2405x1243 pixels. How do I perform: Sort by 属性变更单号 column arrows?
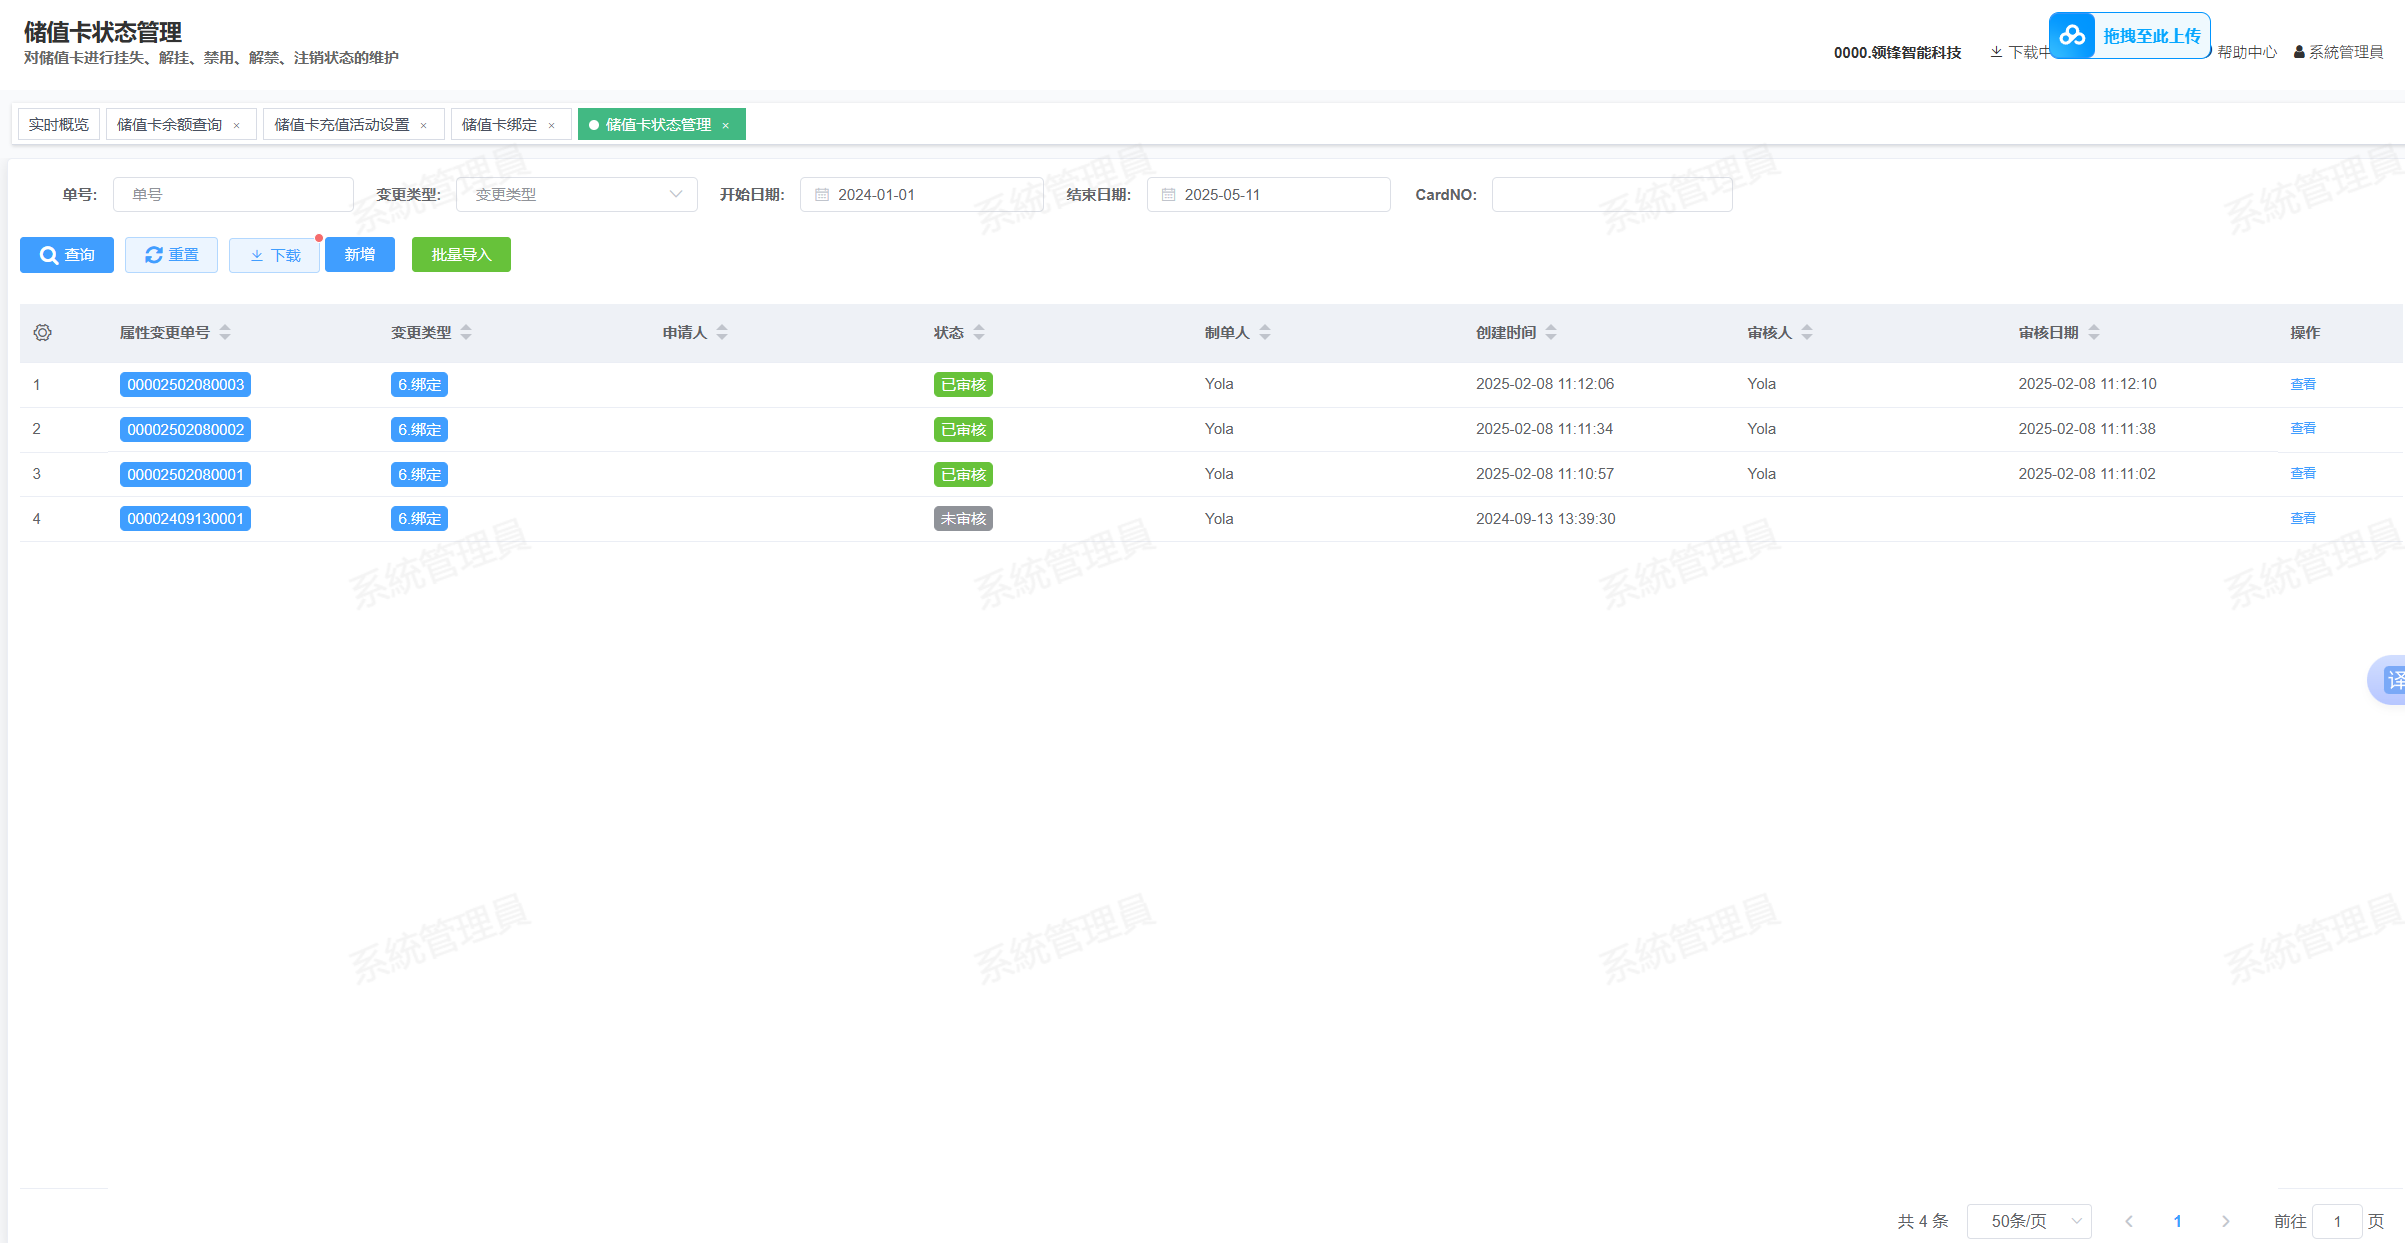click(x=225, y=333)
